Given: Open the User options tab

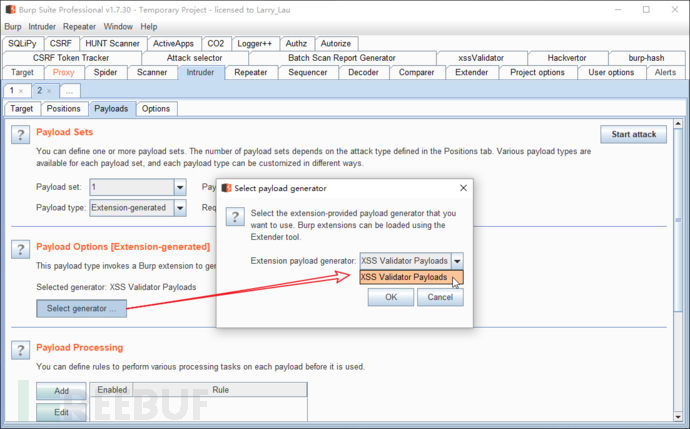Looking at the screenshot, I should [x=611, y=72].
